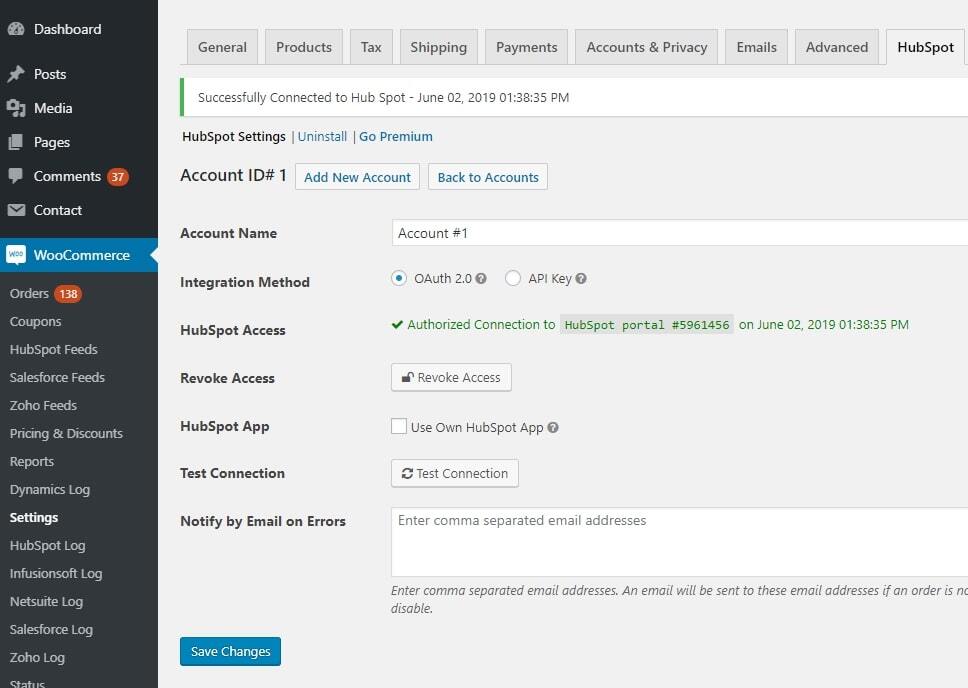Open the Accounts & Privacy tab
968x688 pixels.
[646, 47]
